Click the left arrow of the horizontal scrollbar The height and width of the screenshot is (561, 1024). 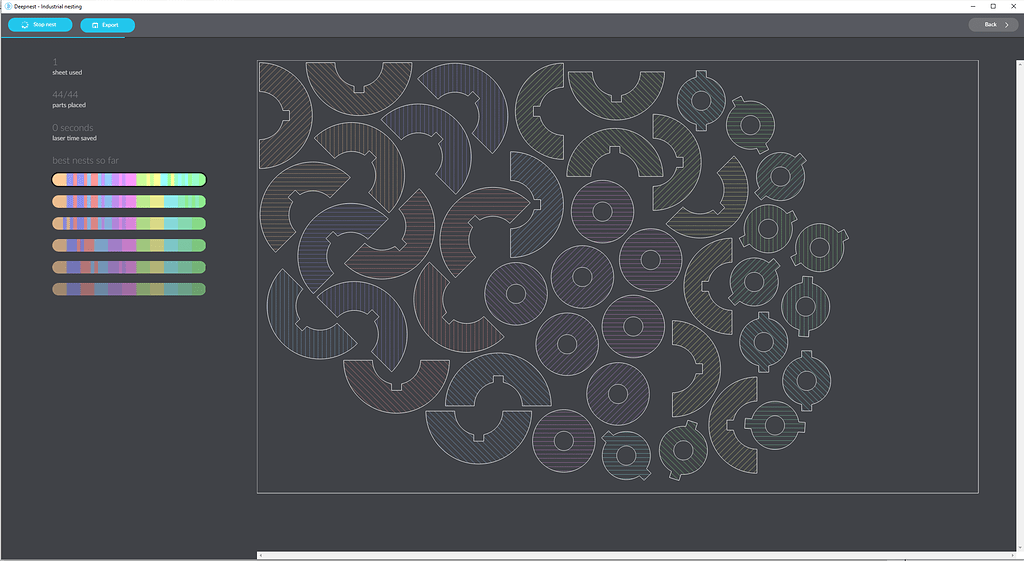260,555
